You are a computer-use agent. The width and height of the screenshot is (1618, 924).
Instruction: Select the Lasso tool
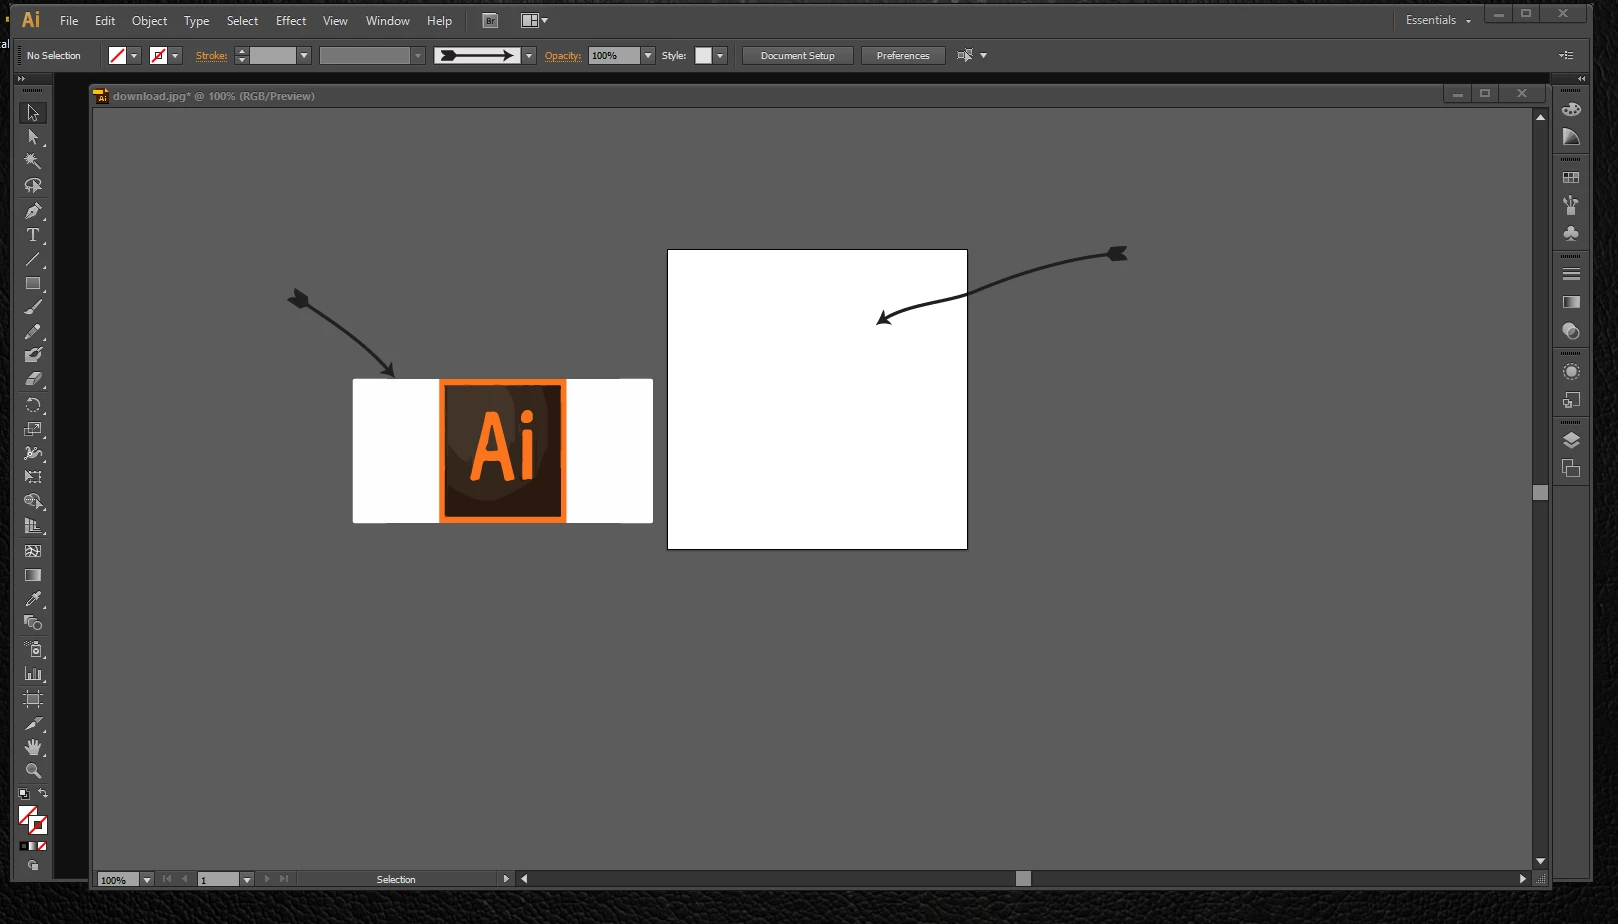click(x=33, y=186)
